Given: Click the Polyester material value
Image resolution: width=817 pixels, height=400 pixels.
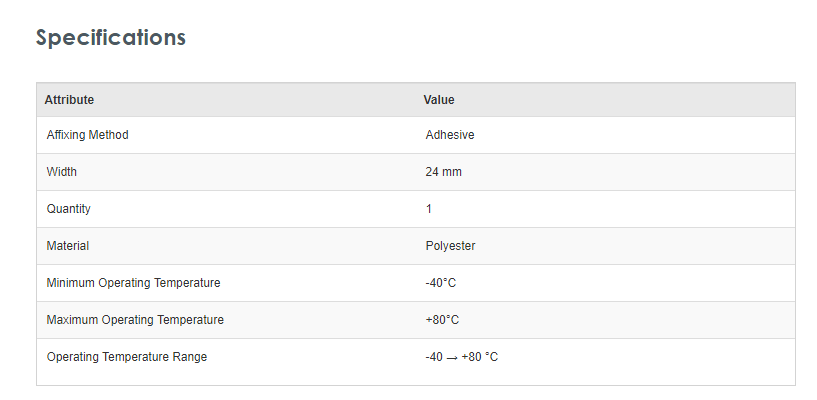Looking at the screenshot, I should [x=451, y=246].
